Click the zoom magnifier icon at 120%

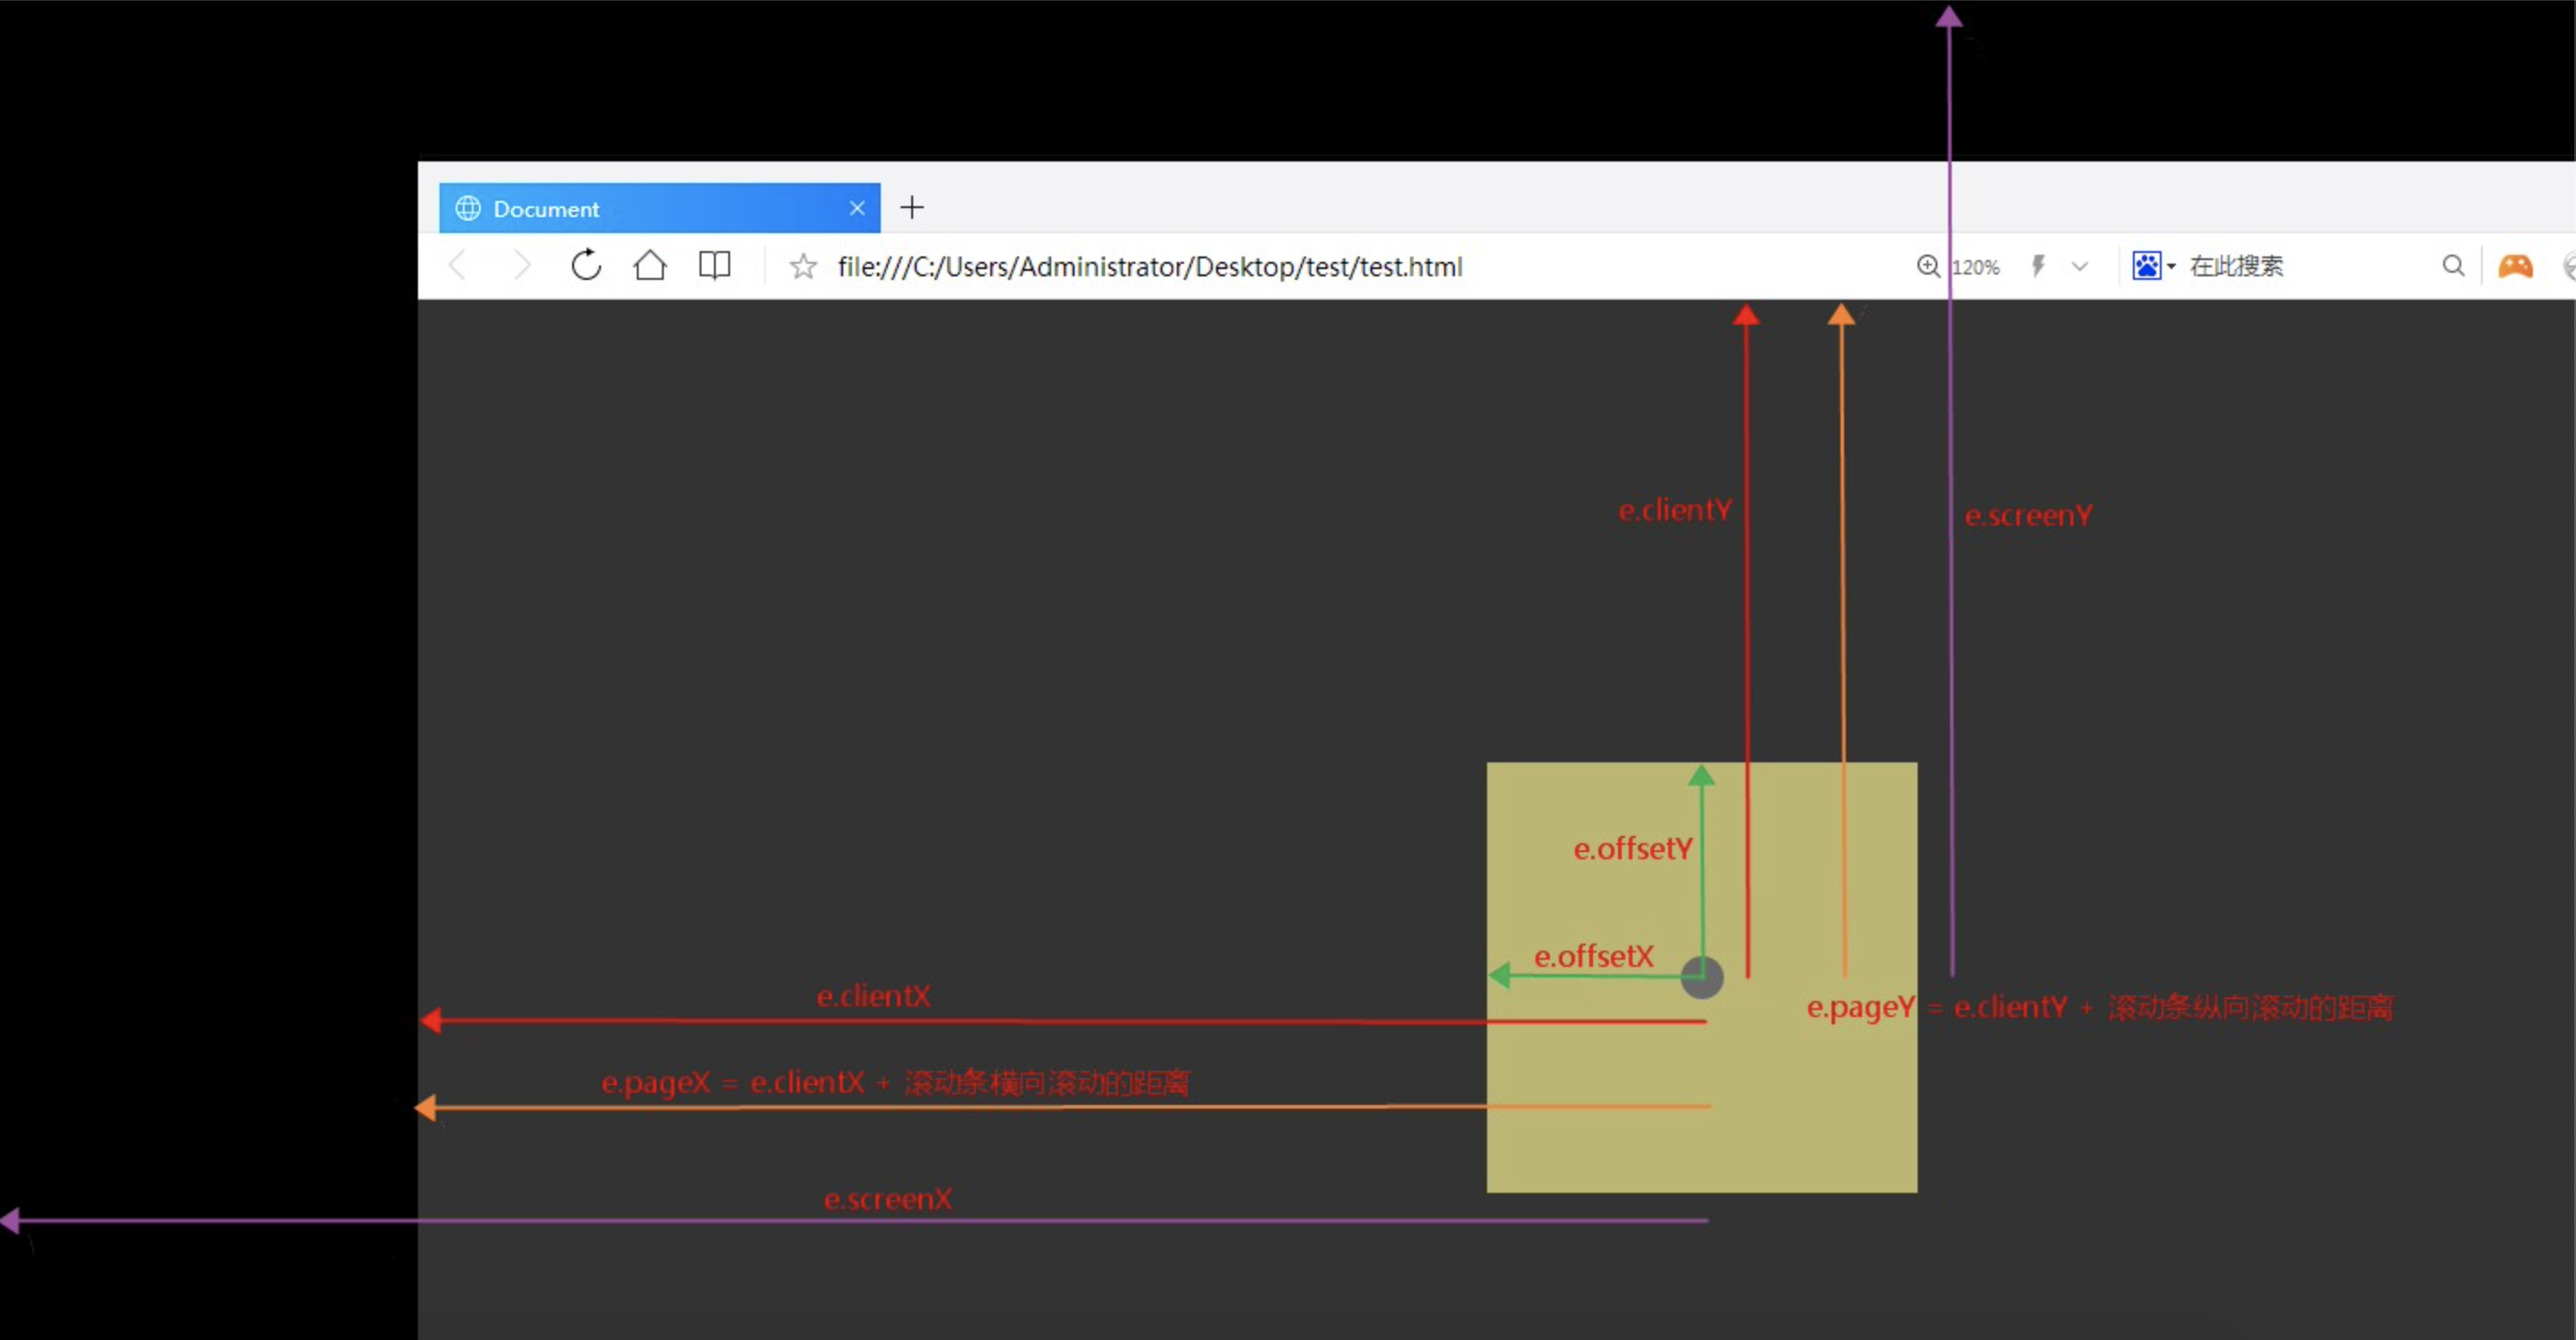[1927, 266]
